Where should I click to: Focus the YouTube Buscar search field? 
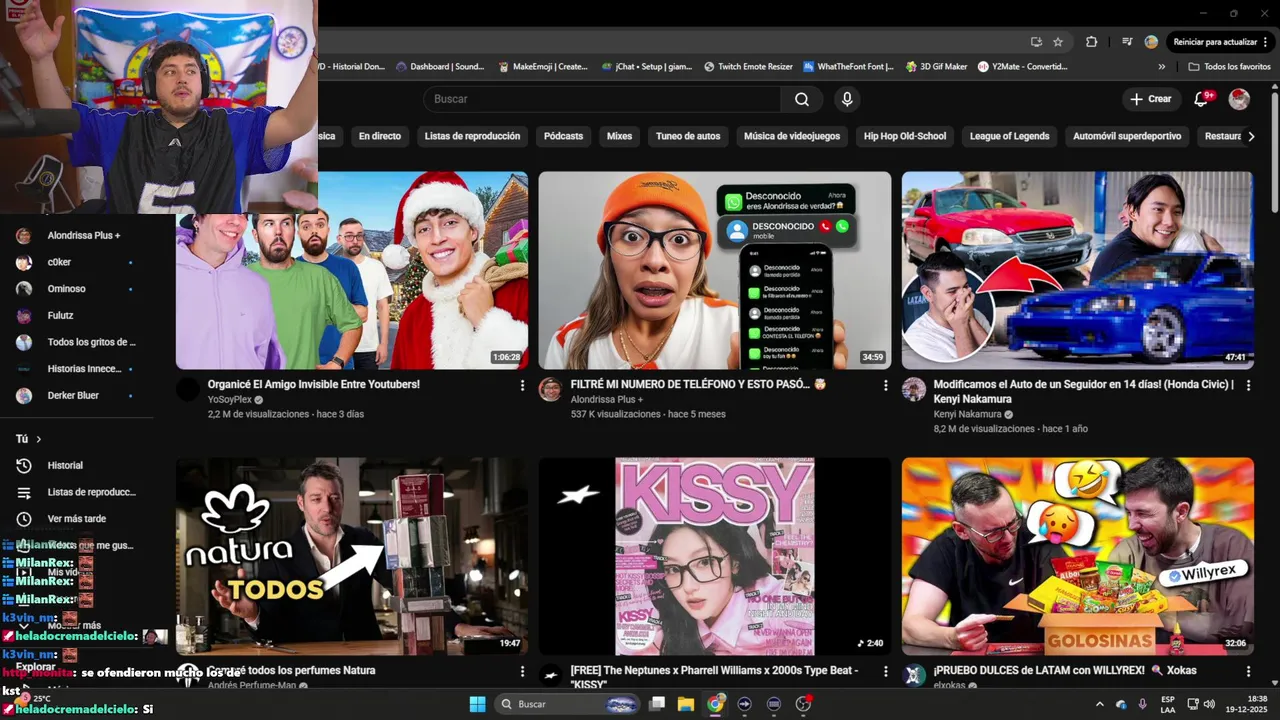point(603,99)
